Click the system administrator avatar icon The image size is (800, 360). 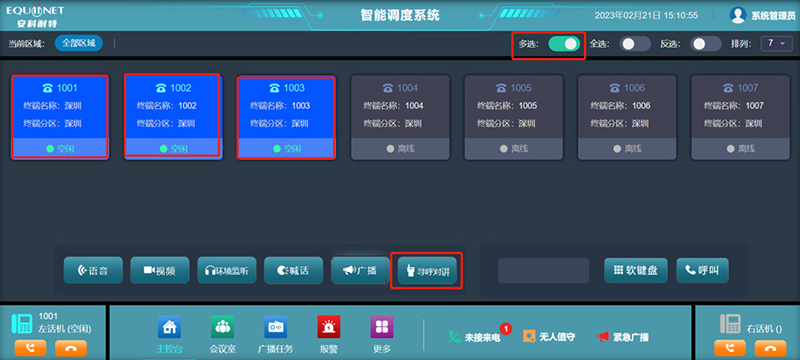tap(738, 15)
